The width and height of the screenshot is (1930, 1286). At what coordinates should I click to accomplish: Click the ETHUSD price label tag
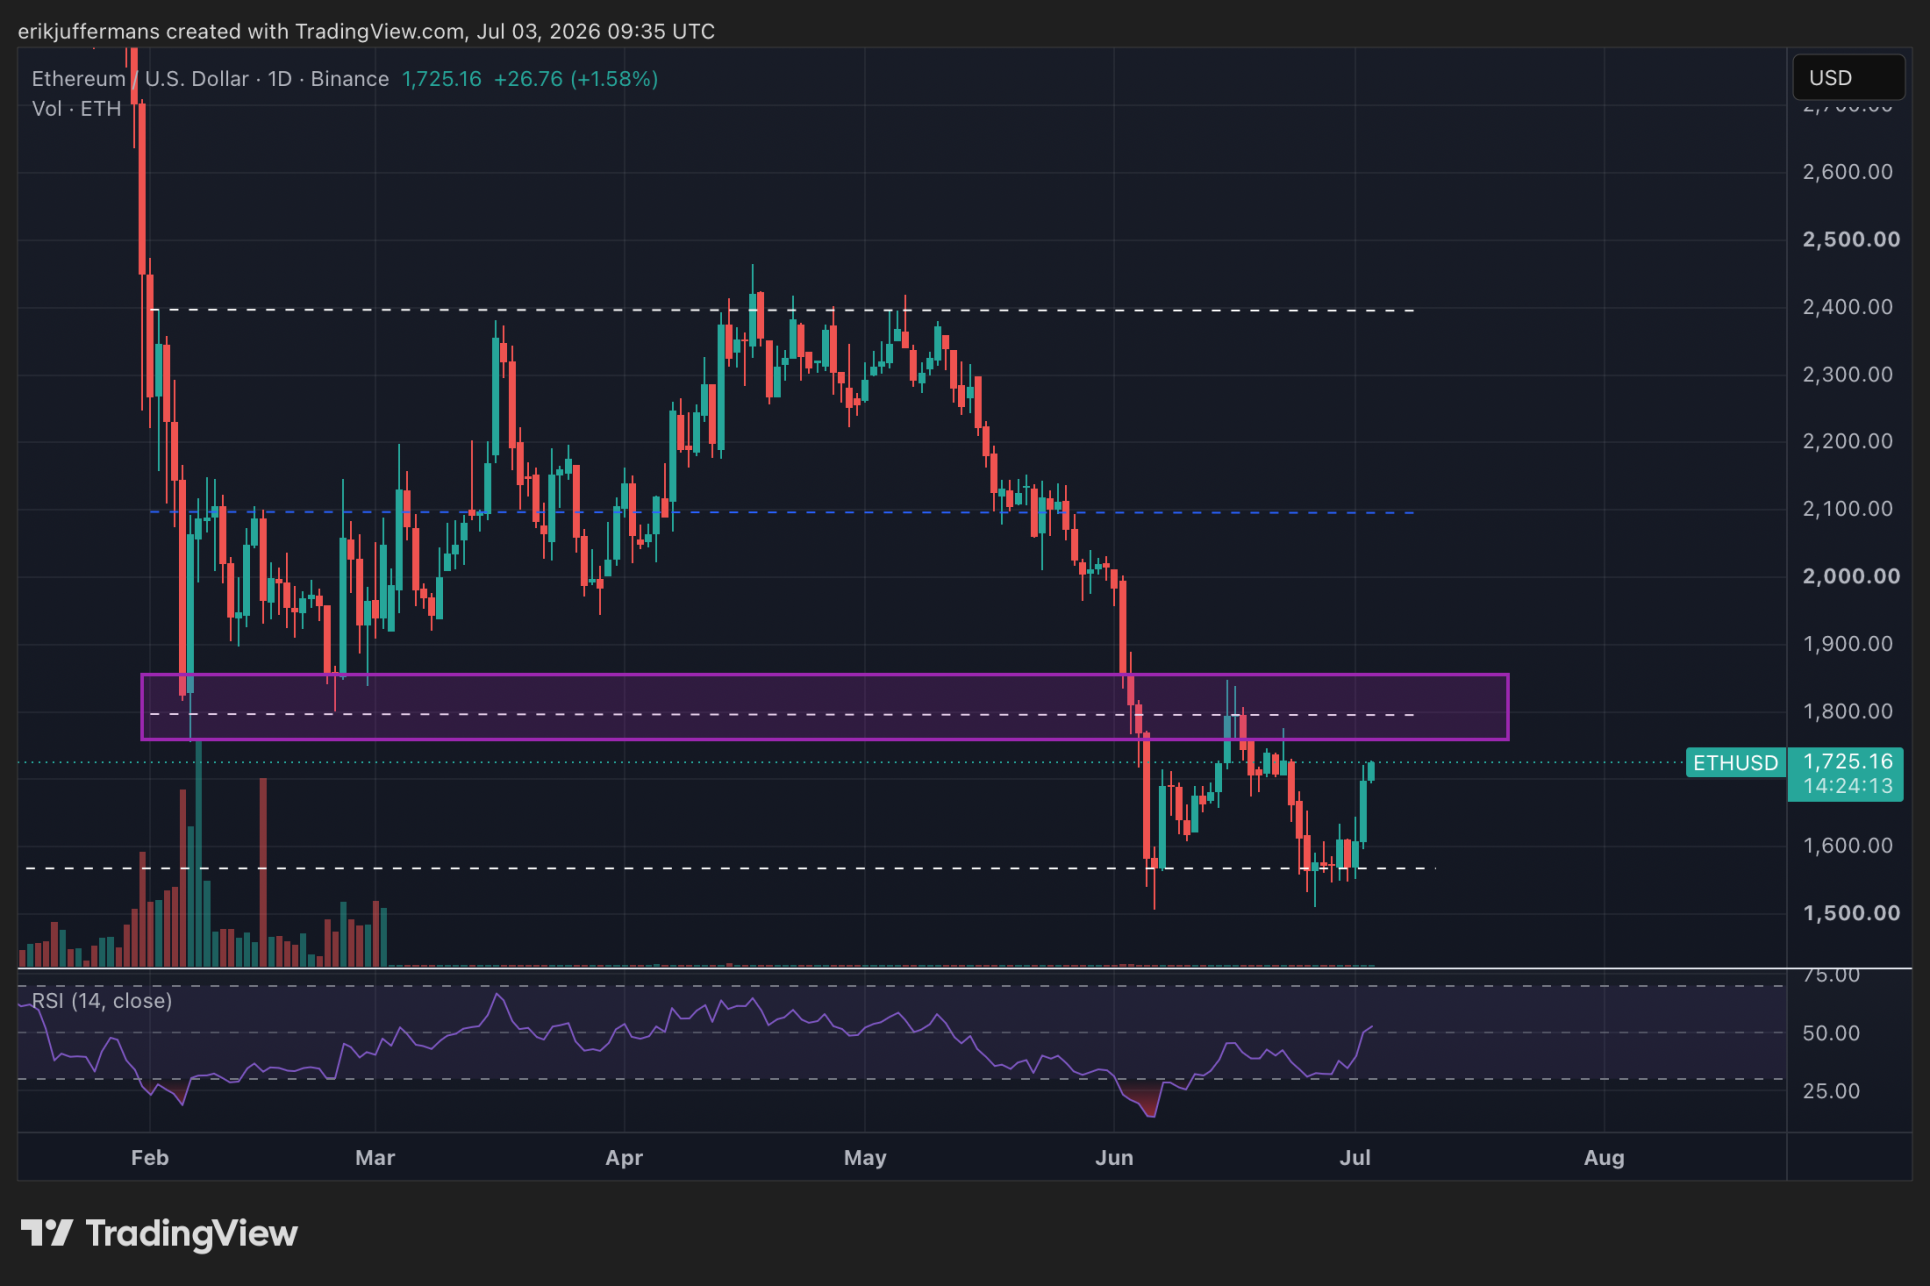(x=1735, y=763)
